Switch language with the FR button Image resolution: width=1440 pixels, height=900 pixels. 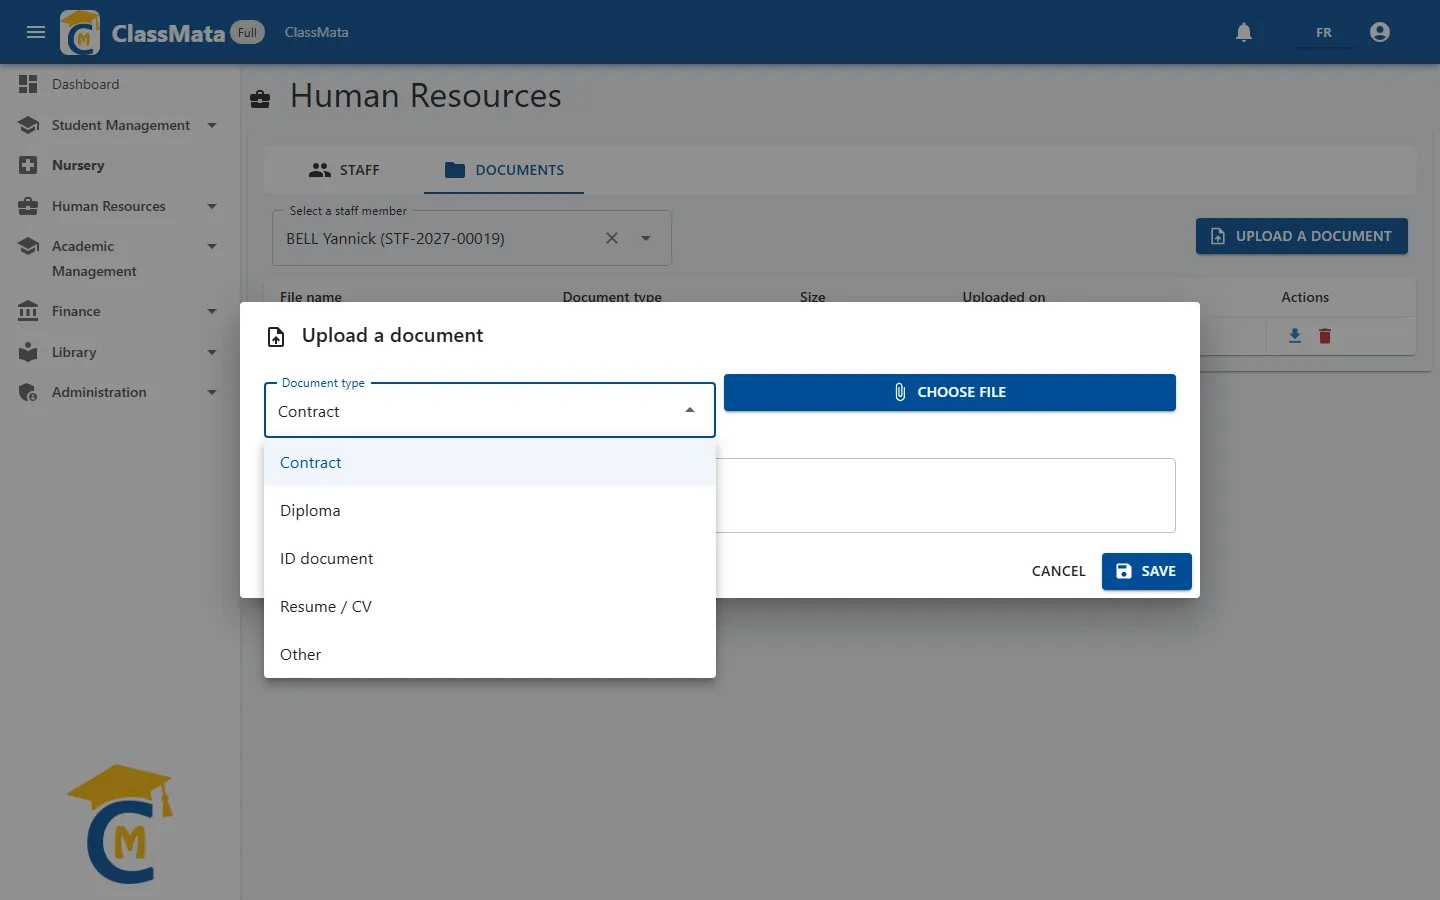pyautogui.click(x=1324, y=32)
